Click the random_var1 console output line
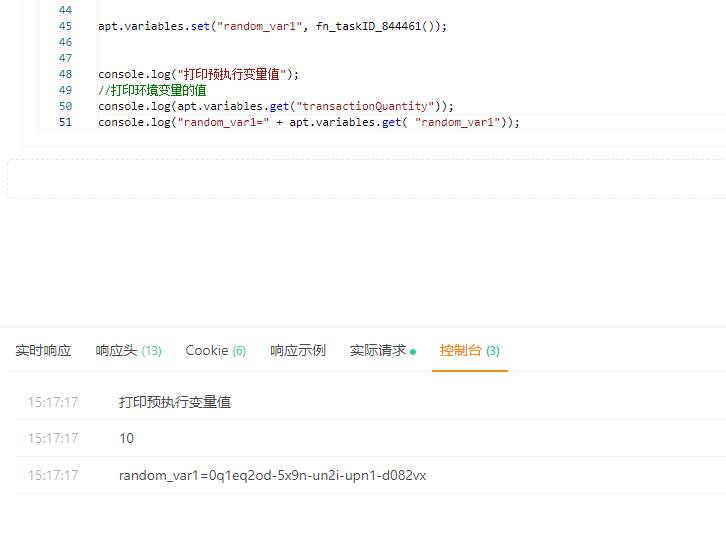The image size is (726, 535). 272,475
